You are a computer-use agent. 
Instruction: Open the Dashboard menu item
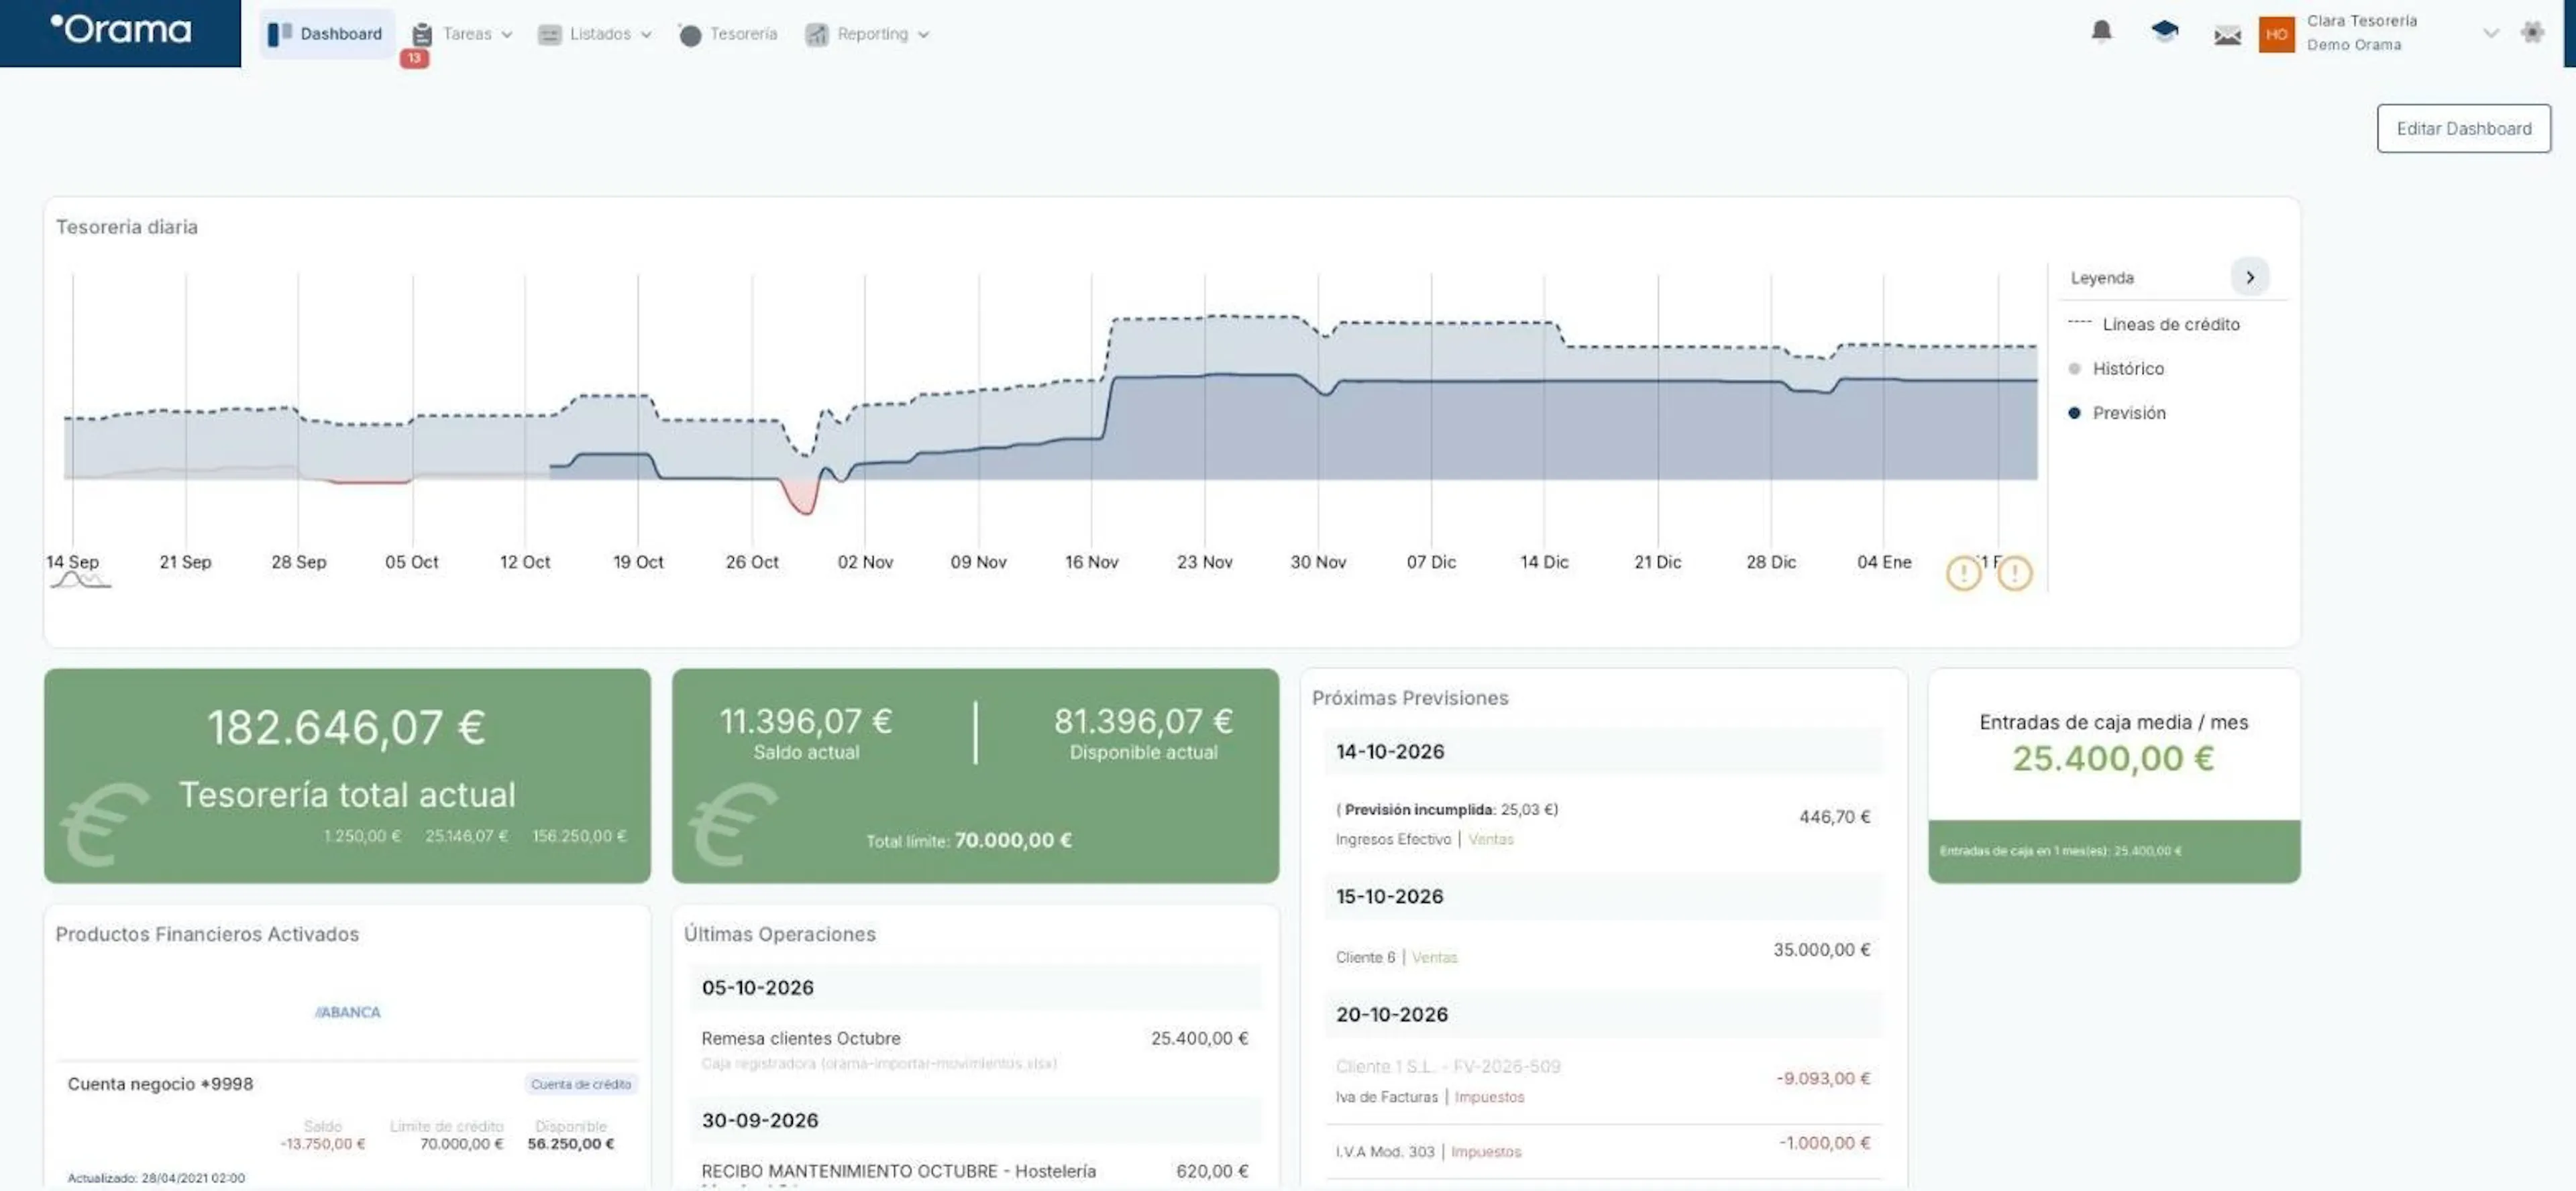click(327, 34)
